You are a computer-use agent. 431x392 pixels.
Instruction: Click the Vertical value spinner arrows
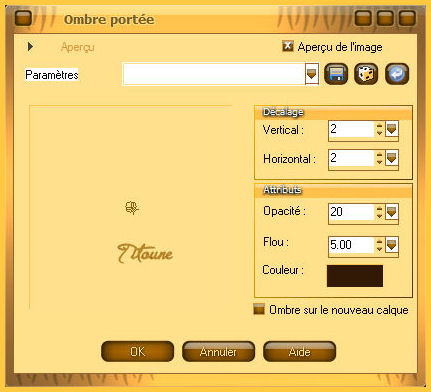tap(379, 129)
